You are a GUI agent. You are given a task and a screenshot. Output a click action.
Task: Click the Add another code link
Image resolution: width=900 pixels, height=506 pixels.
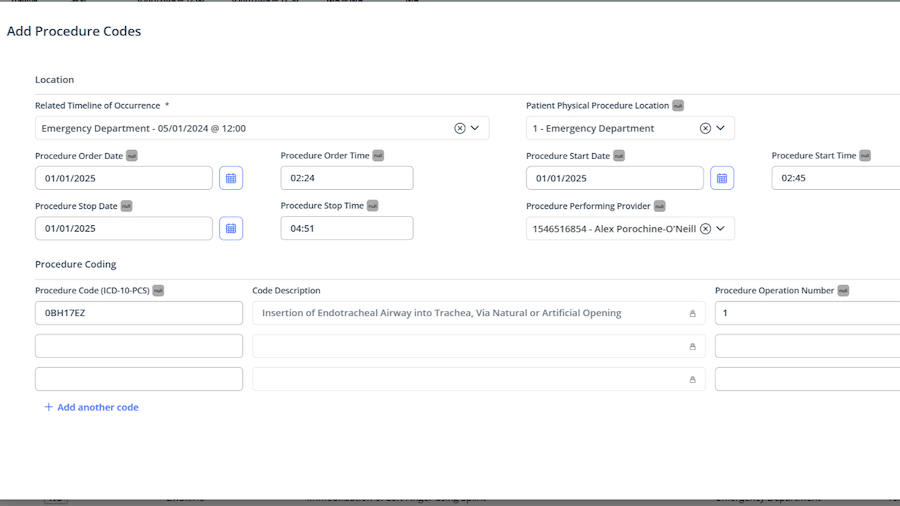click(92, 407)
